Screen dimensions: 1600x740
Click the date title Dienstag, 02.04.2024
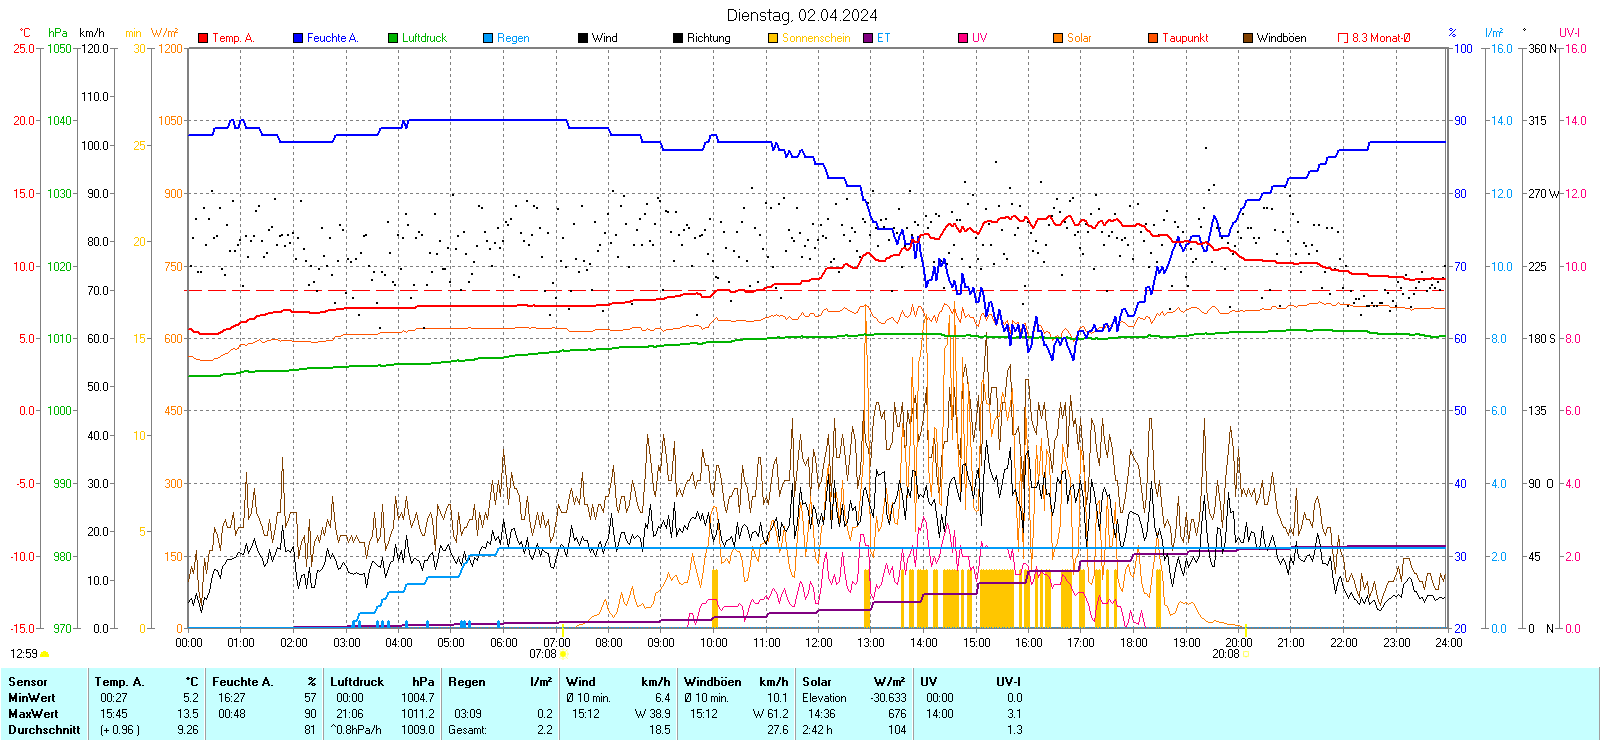click(802, 15)
